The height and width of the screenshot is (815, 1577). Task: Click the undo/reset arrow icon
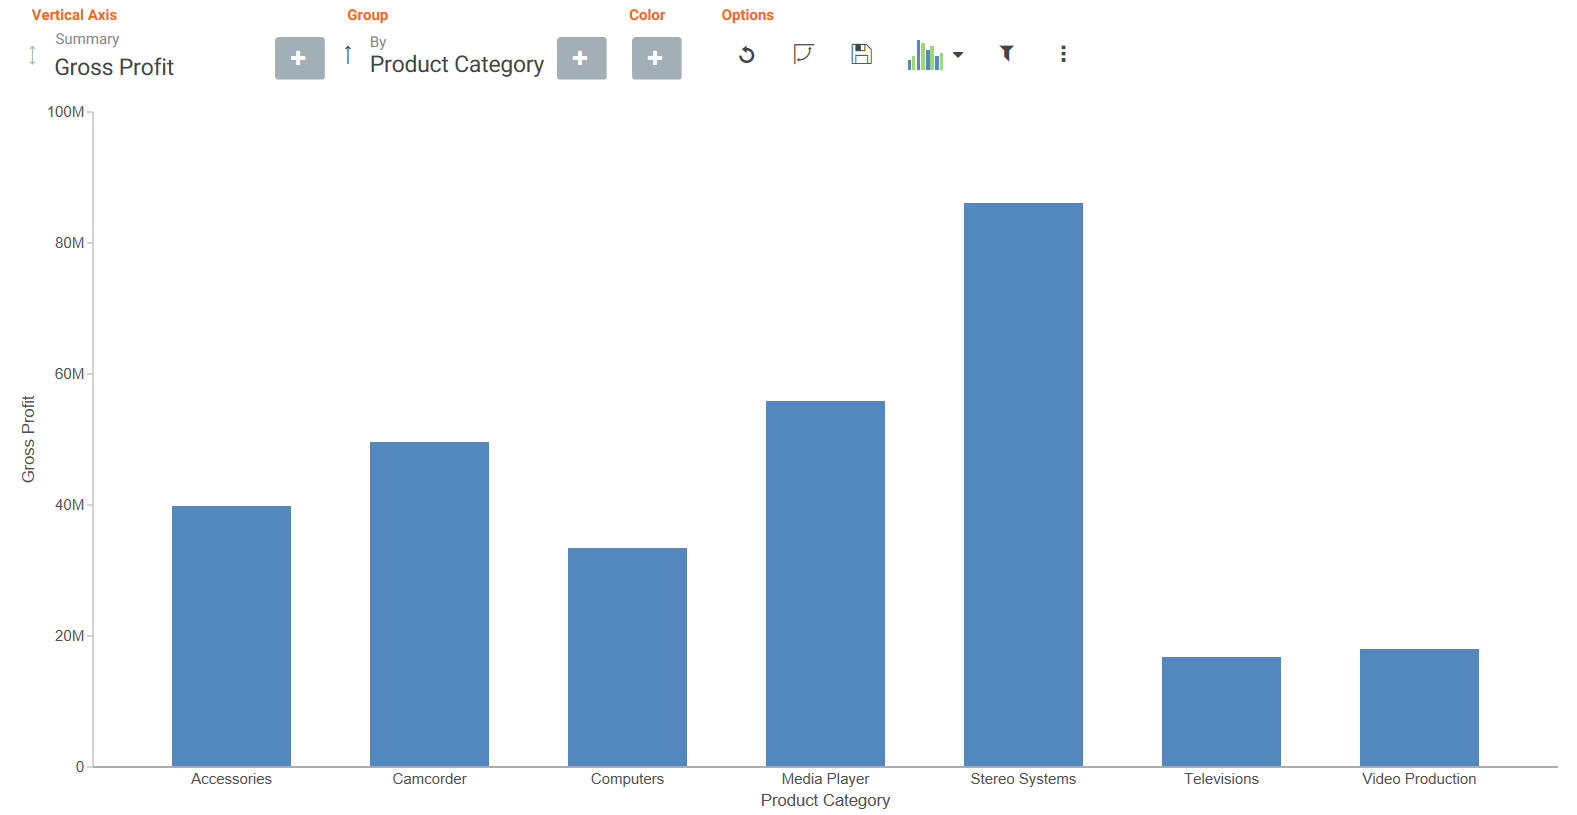pyautogui.click(x=746, y=55)
